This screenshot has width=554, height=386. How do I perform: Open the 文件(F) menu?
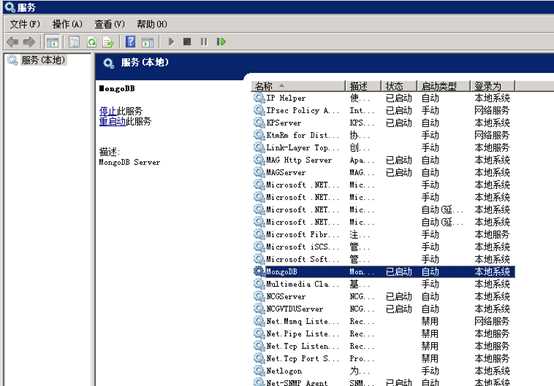[x=25, y=24]
